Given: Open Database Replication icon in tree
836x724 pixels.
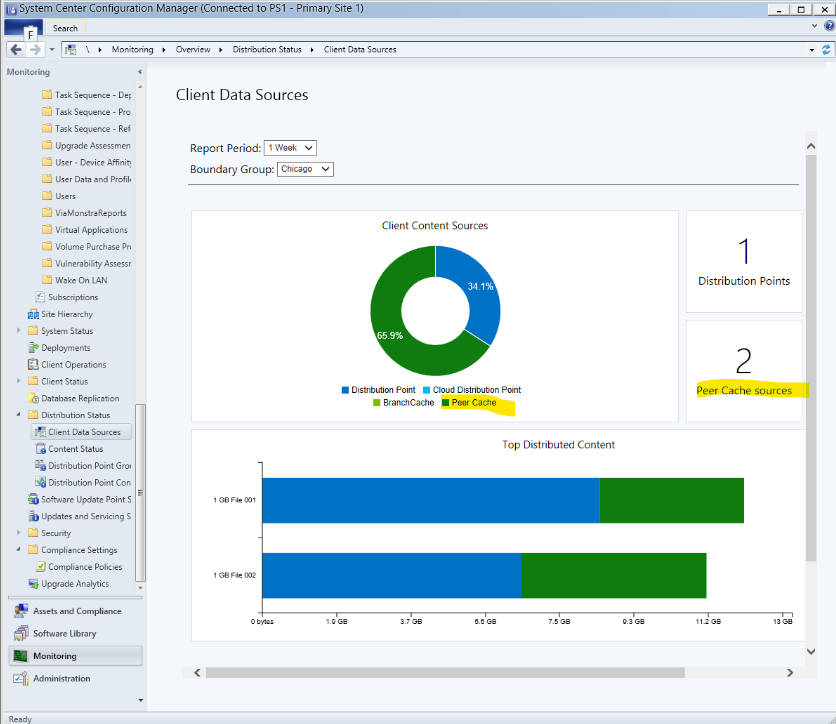Looking at the screenshot, I should pyautogui.click(x=33, y=398).
